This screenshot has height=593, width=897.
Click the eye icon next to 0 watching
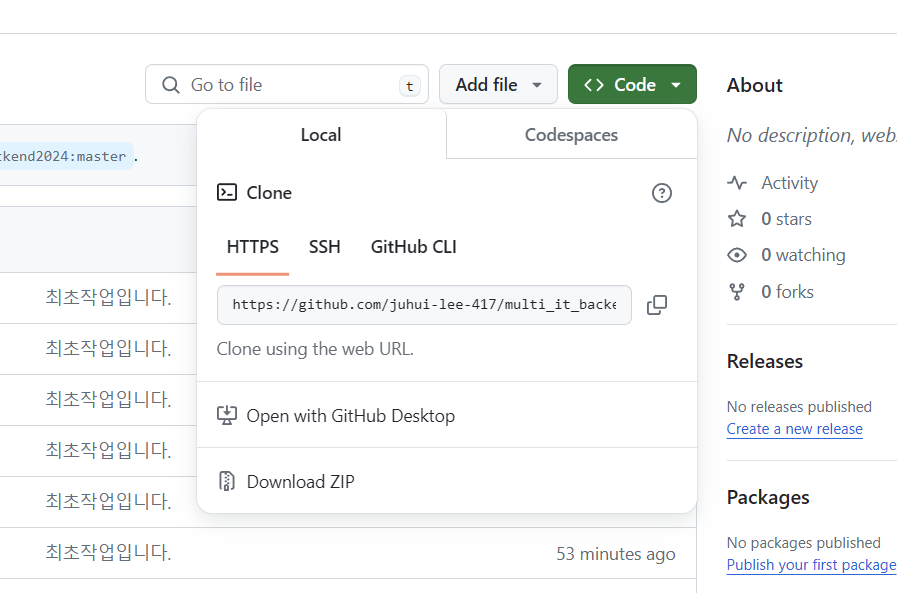click(x=737, y=255)
